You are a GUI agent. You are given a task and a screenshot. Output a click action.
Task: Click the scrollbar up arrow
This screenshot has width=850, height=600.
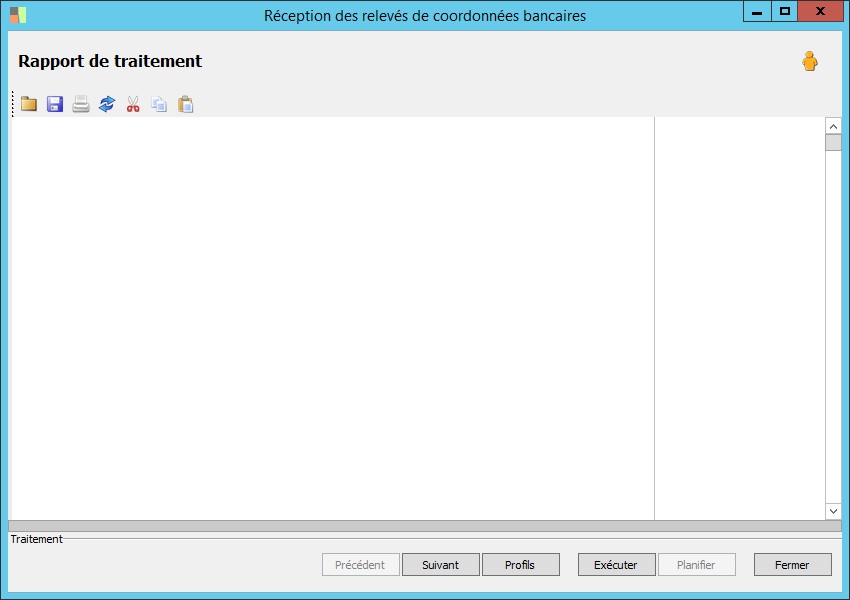[833, 126]
